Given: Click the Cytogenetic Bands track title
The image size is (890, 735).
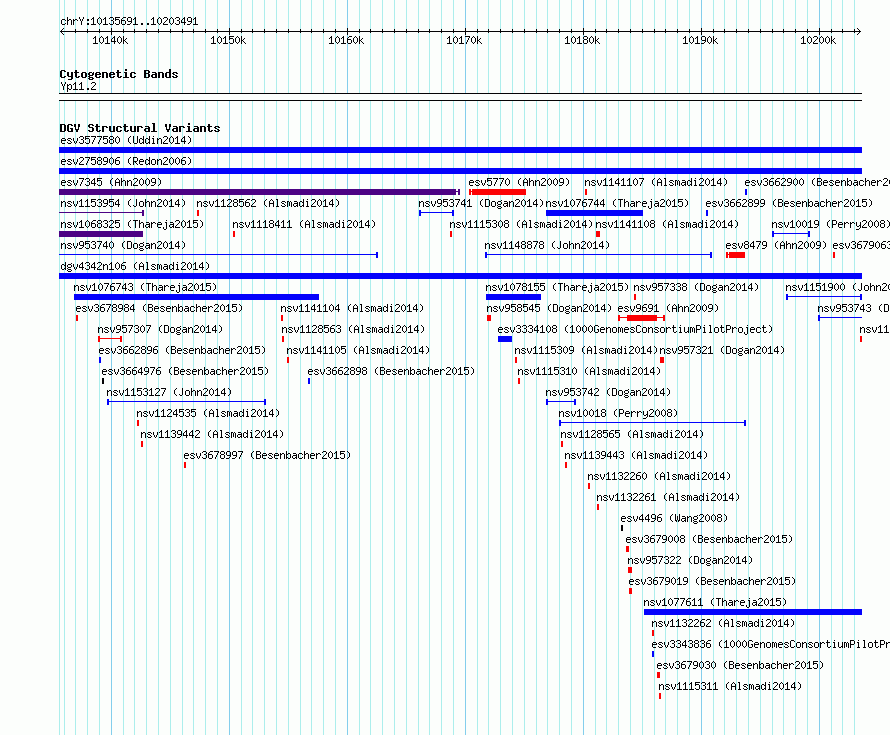Looking at the screenshot, I should pos(119,74).
